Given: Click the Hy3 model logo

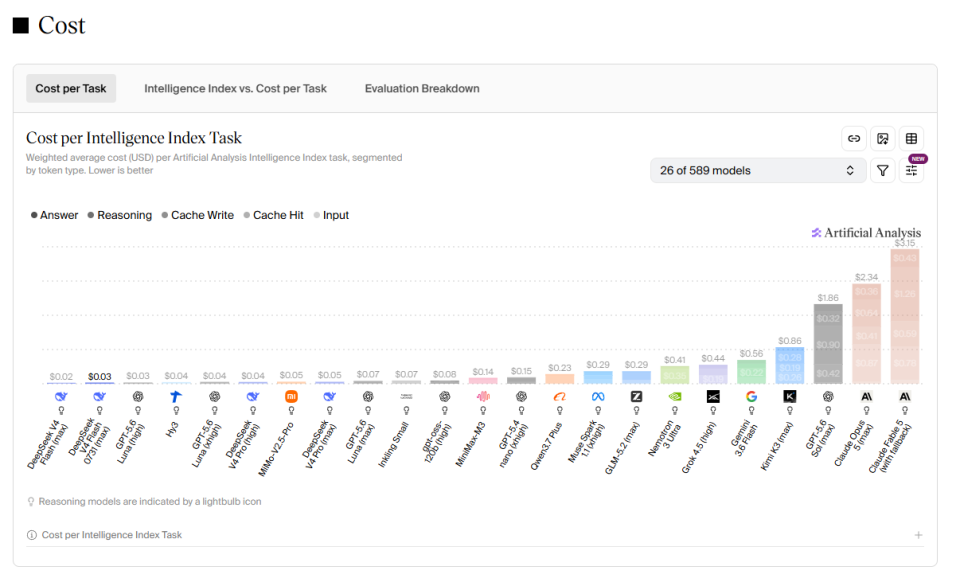Looking at the screenshot, I should pyautogui.click(x=176, y=397).
